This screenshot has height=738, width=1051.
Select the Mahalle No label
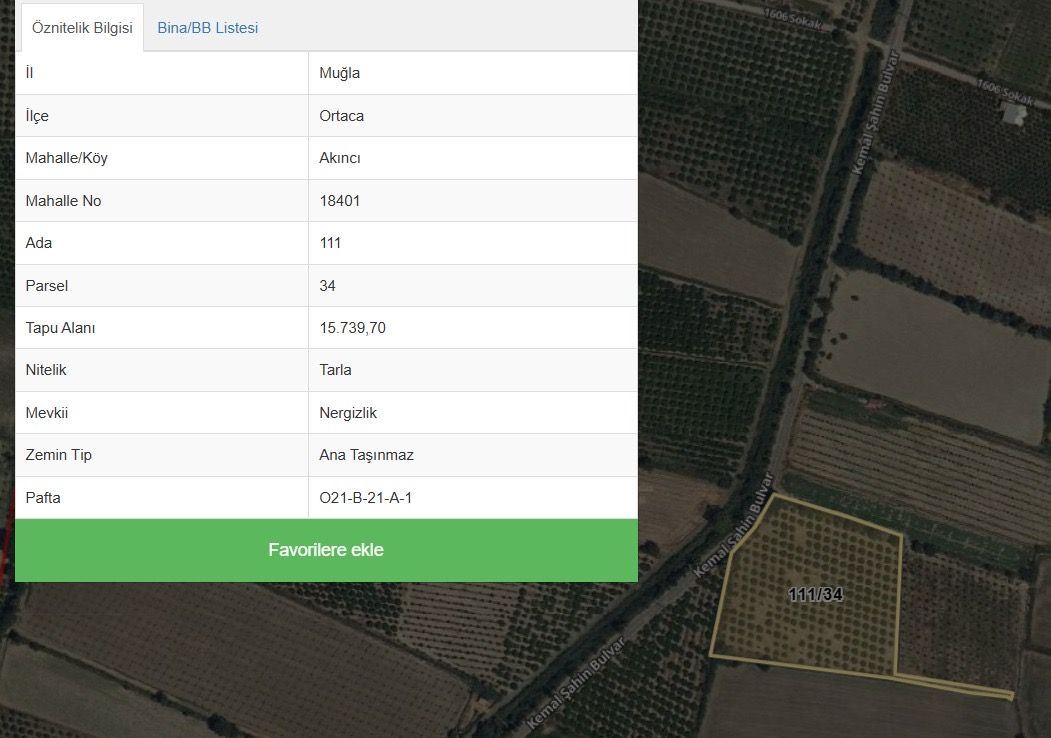tap(63, 200)
